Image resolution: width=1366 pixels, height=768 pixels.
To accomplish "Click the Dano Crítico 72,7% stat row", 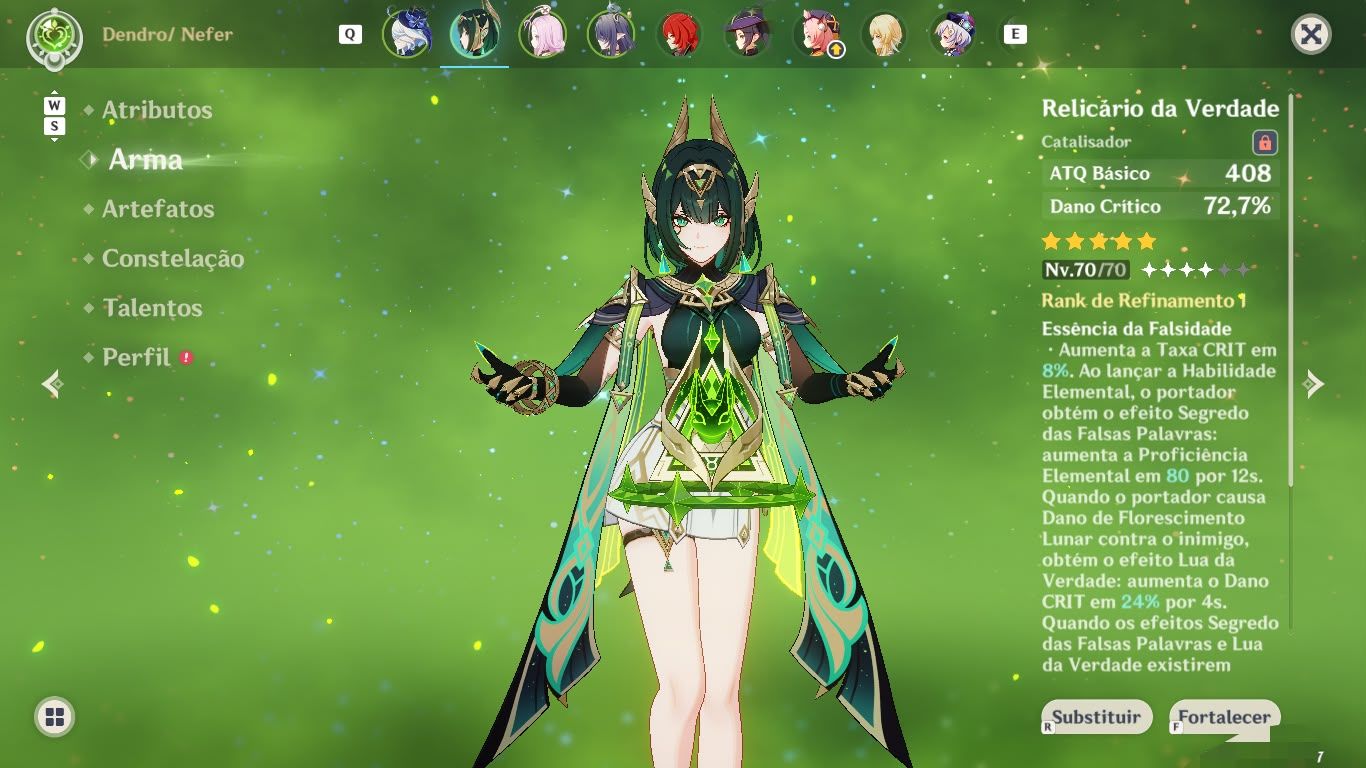I will 1160,207.
